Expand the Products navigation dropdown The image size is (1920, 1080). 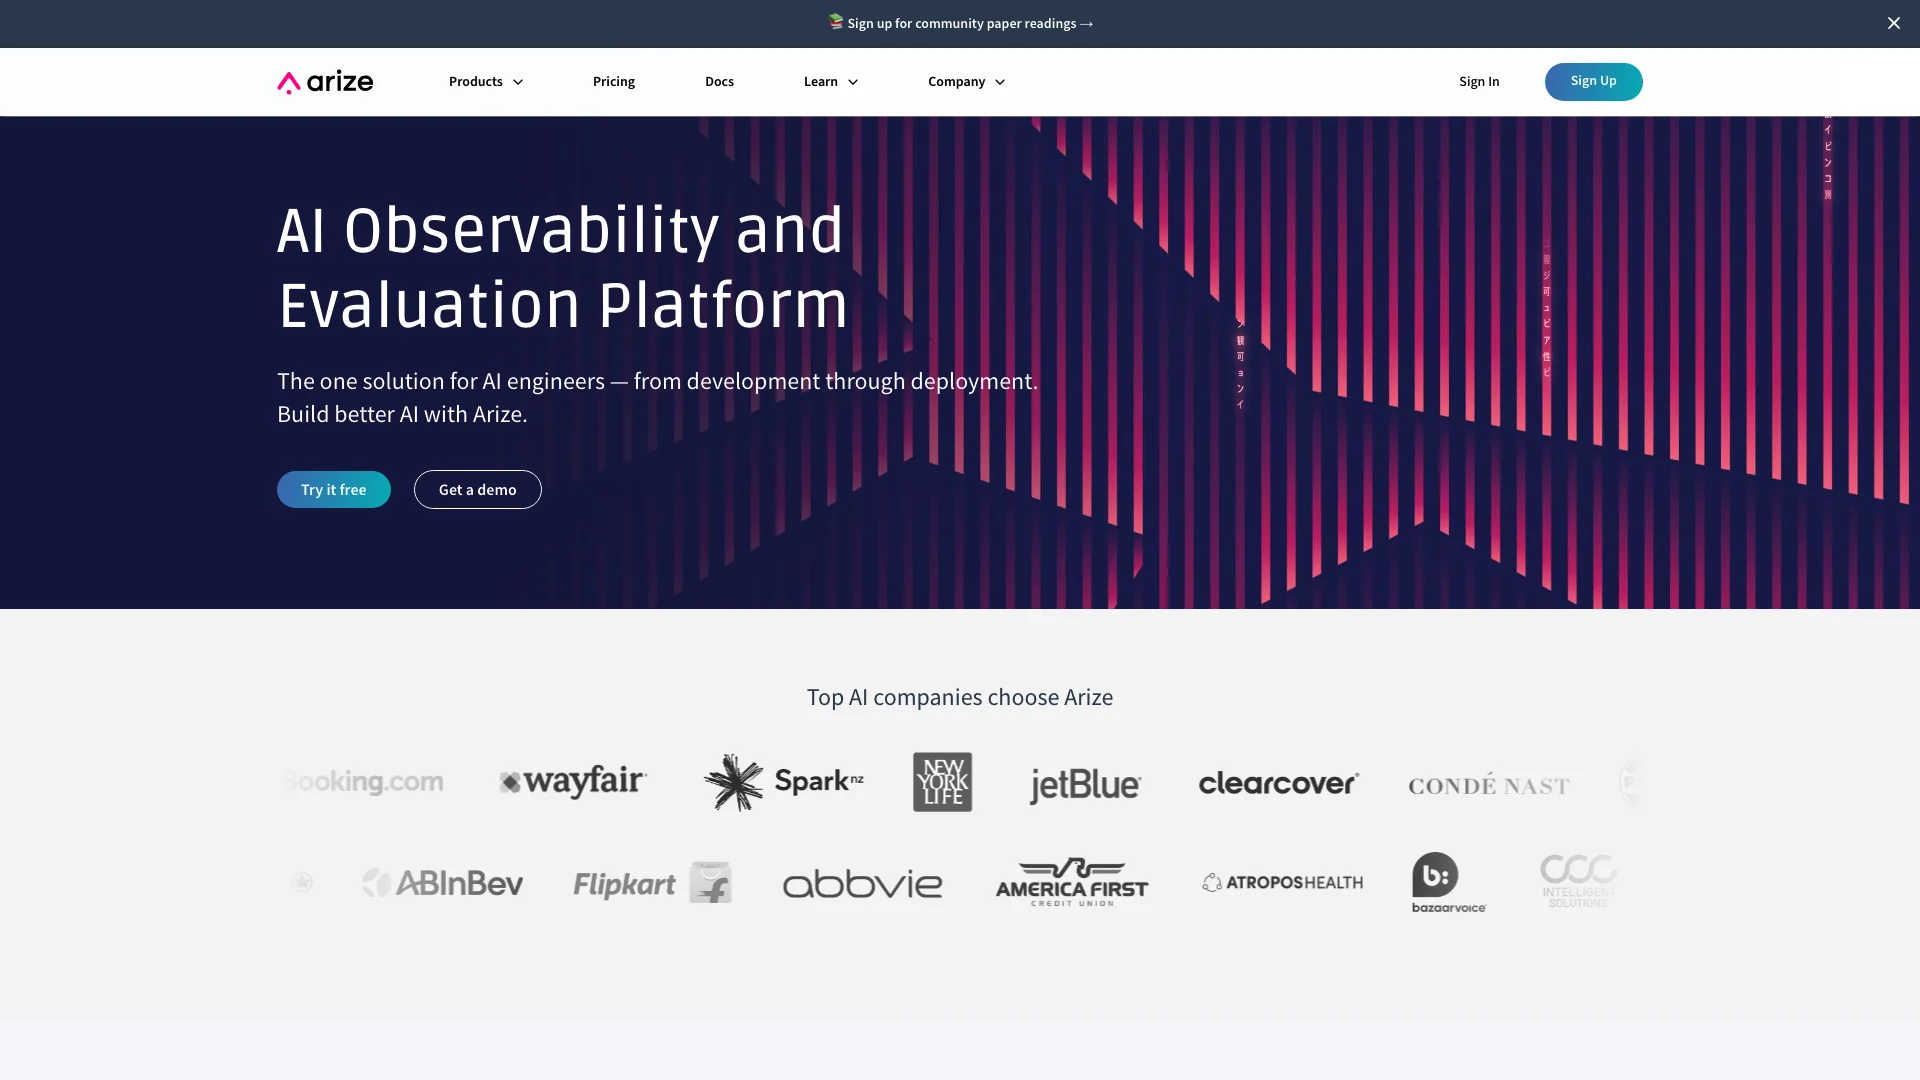pos(485,82)
